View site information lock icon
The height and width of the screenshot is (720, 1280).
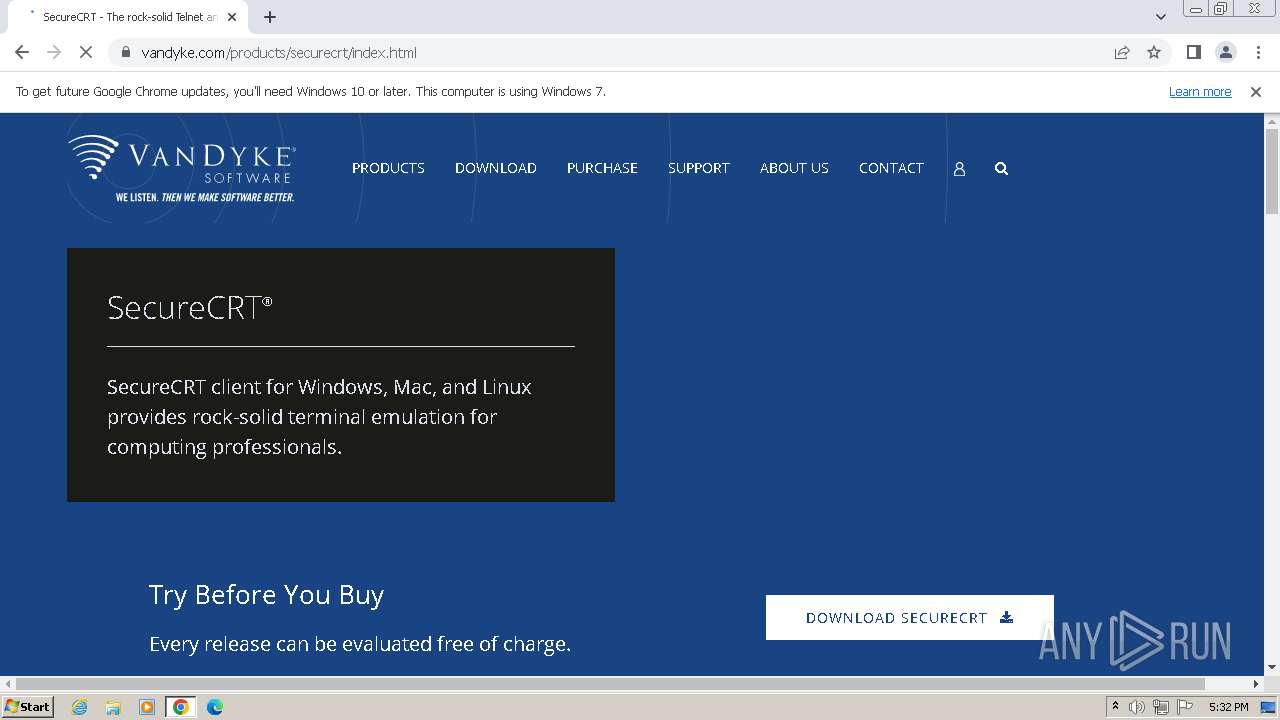pyautogui.click(x=126, y=52)
